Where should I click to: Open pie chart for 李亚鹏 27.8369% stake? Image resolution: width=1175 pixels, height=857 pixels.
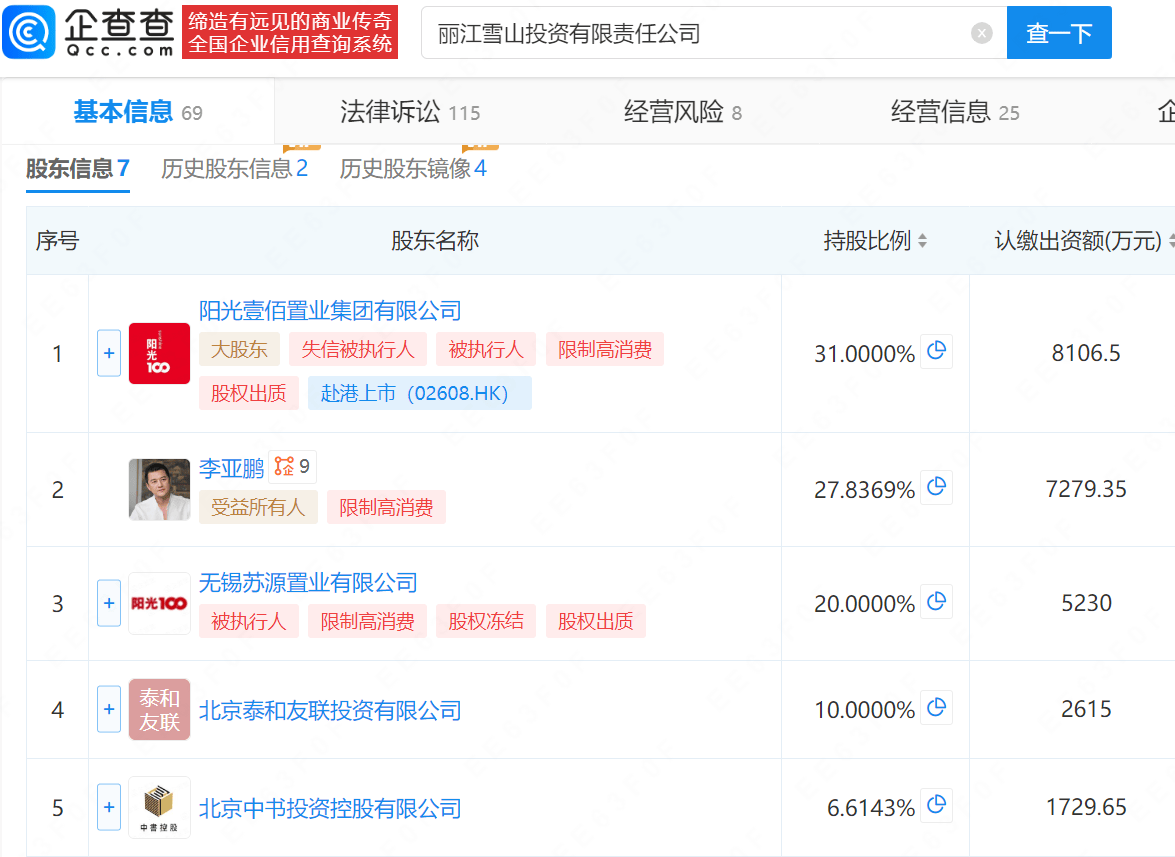[936, 488]
